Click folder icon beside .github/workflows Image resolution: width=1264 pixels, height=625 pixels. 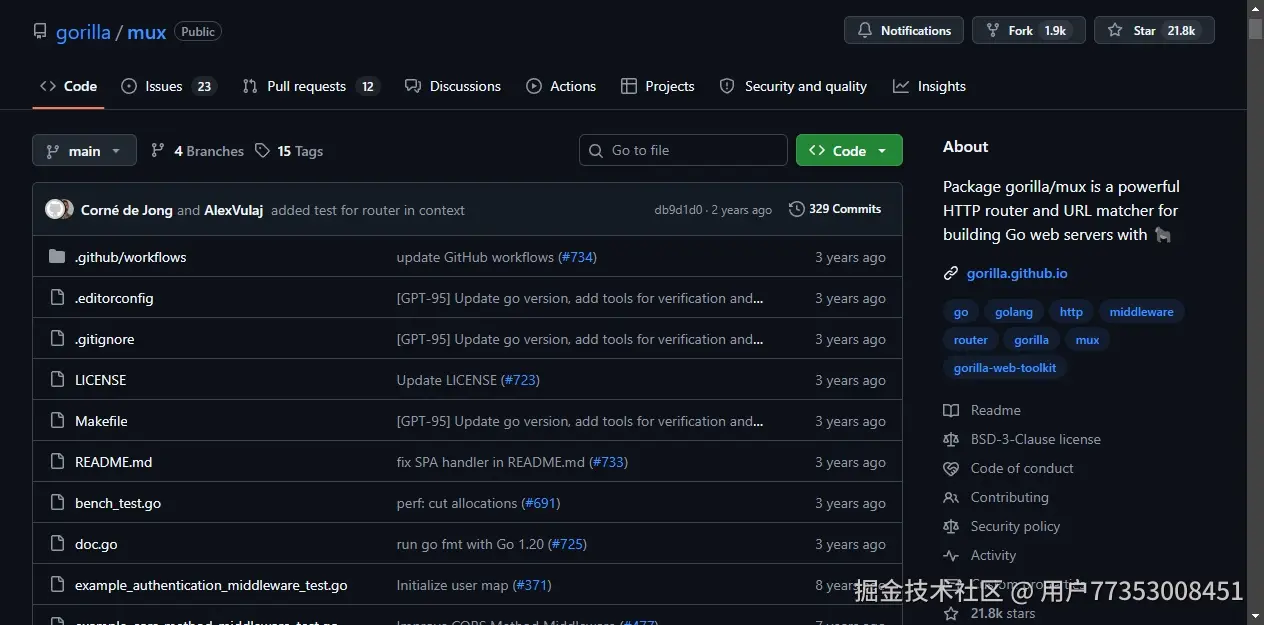point(57,257)
